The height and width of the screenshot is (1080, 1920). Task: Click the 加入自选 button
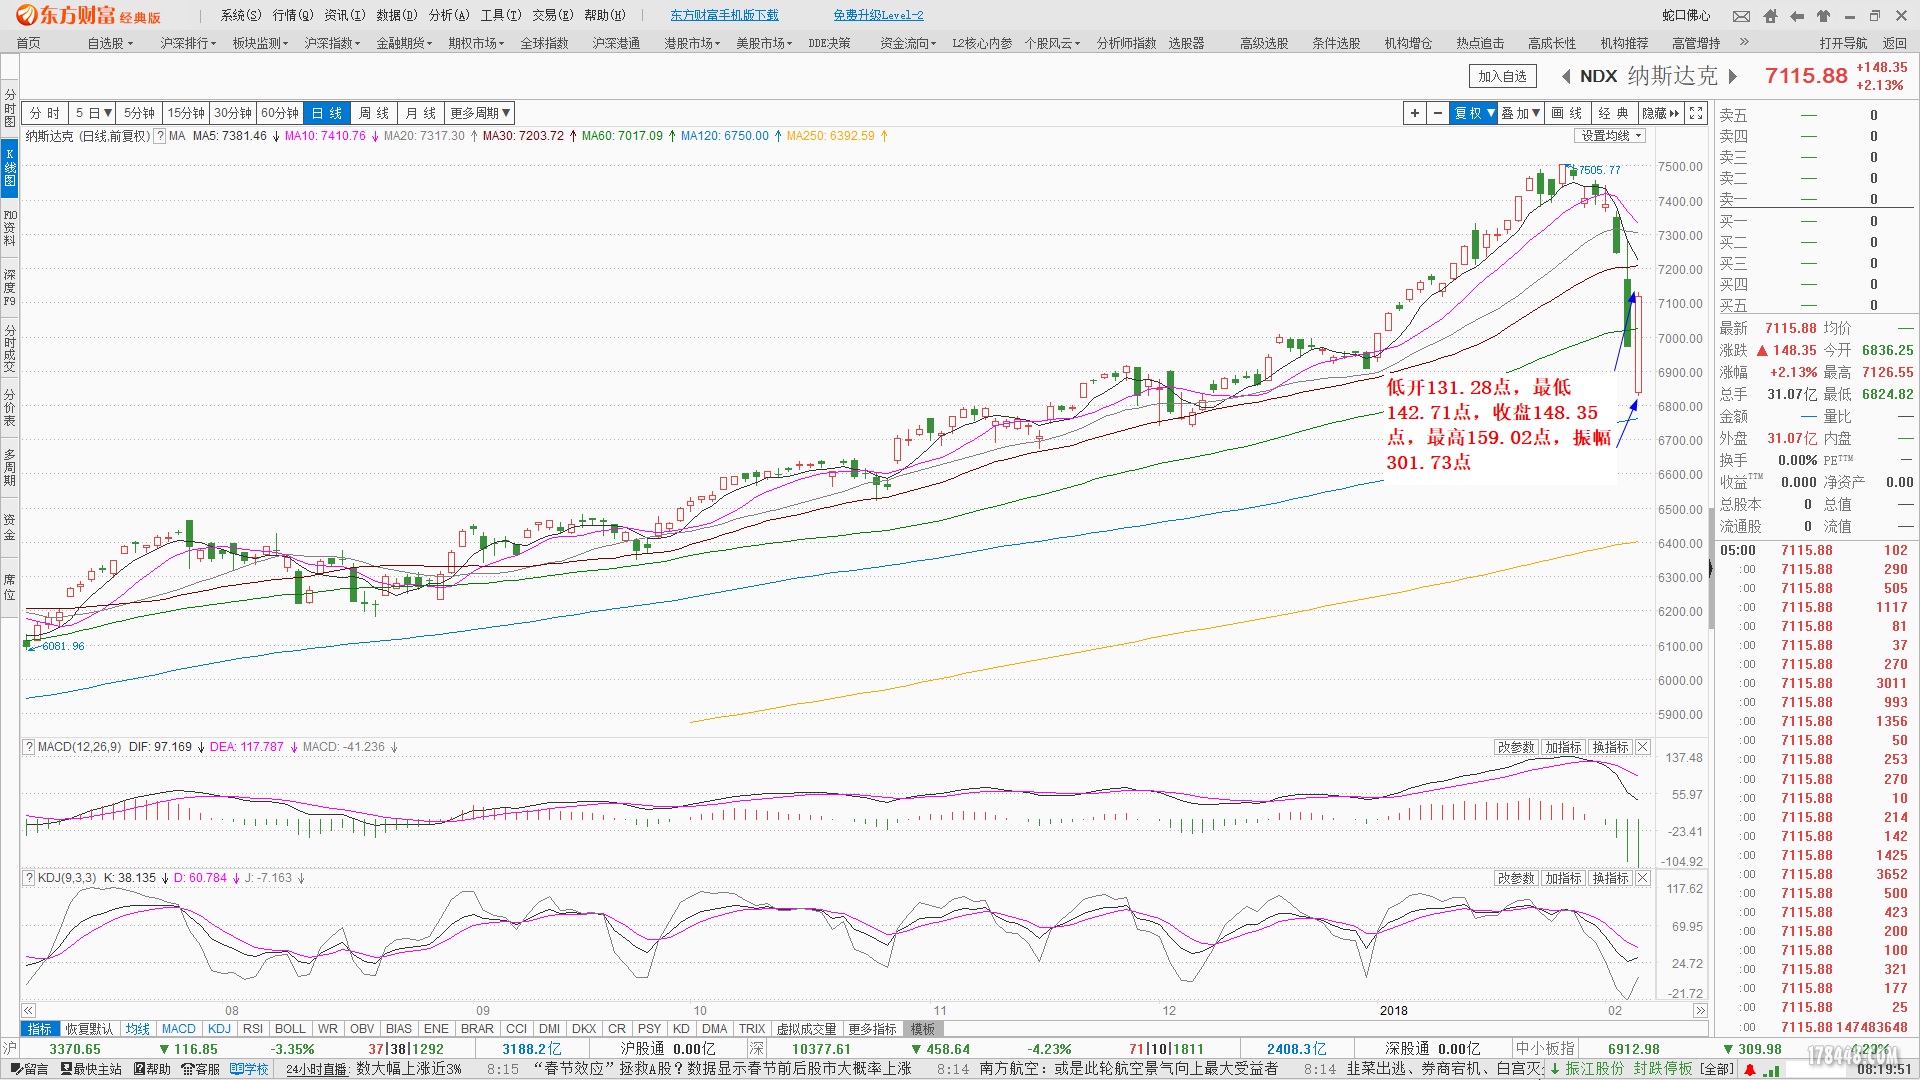point(1502,76)
